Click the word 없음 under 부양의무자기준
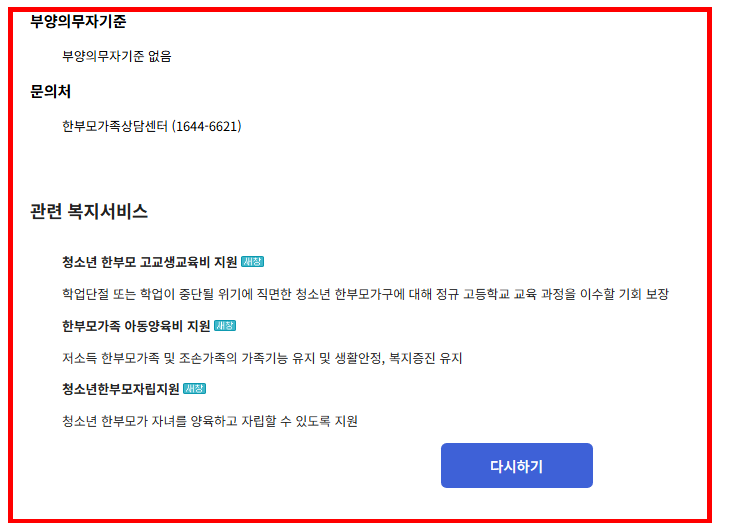 [x=160, y=56]
